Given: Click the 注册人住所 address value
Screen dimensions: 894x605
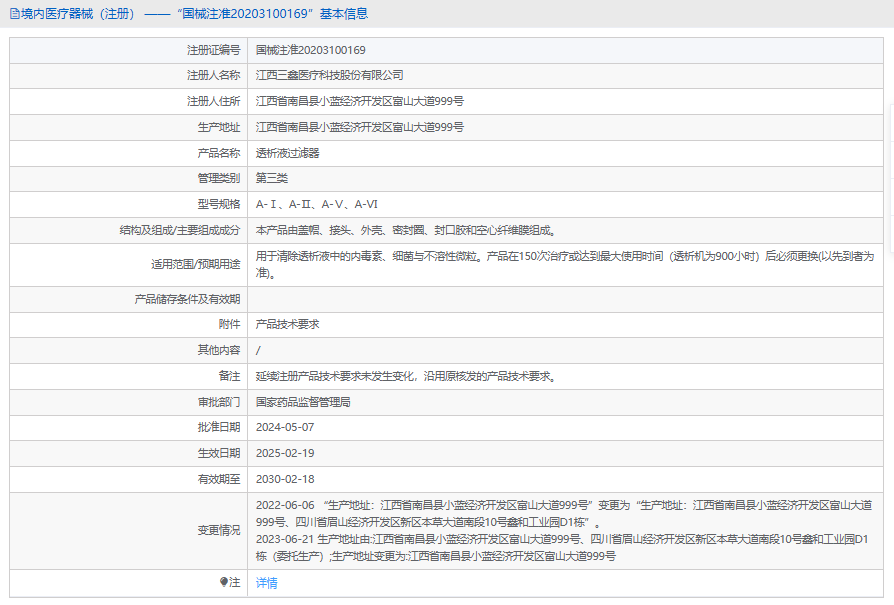Looking at the screenshot, I should coord(360,102).
